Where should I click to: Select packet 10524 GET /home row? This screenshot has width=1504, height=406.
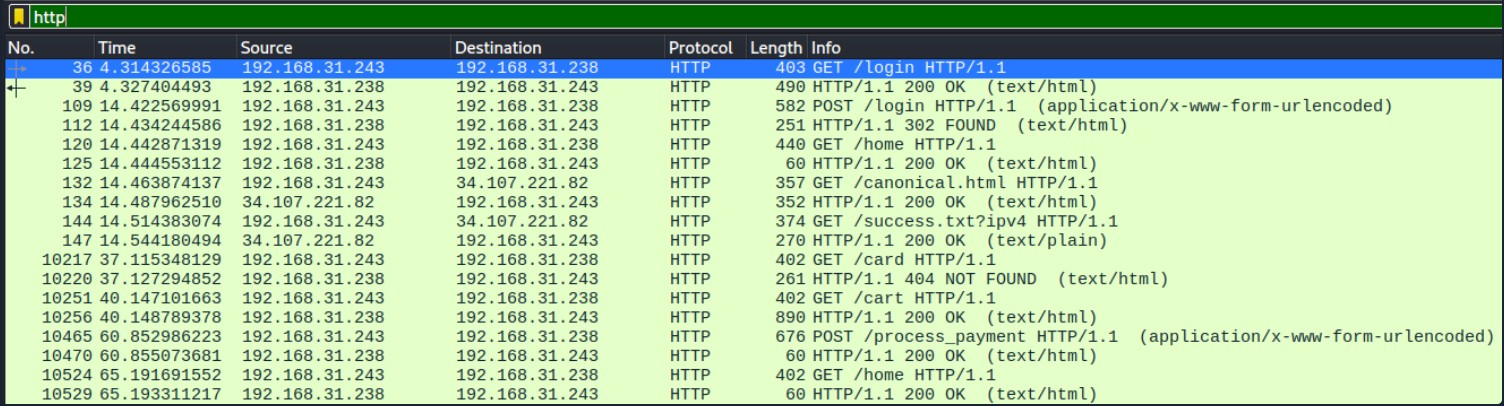752,375
